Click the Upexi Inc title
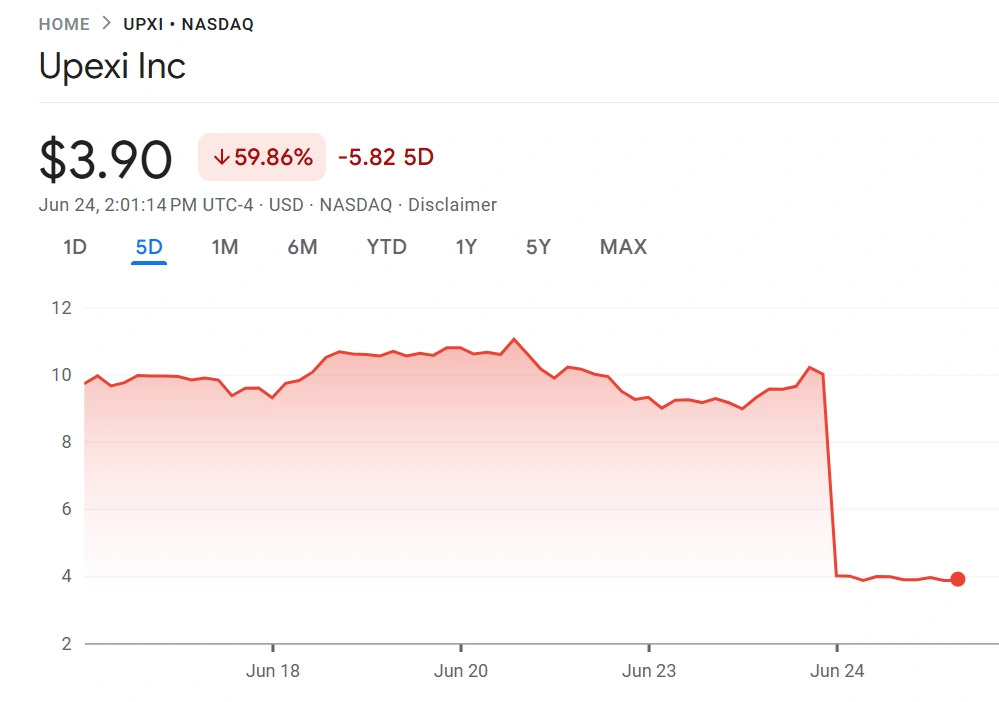This screenshot has height=702, width=999. (112, 66)
